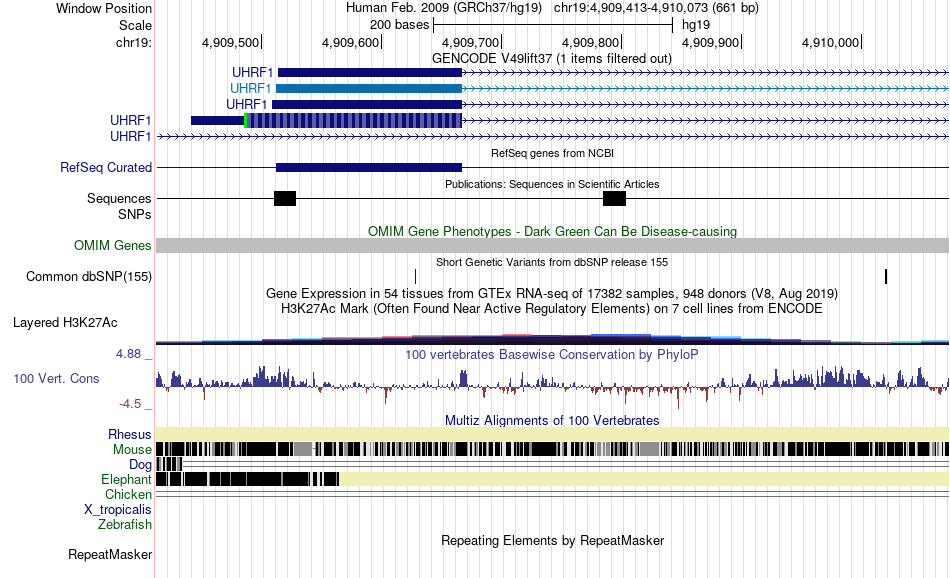Viewport: 950px width, 578px height.
Task: Click the 100 vertebrates Basewise Conservation title
Action: [552, 354]
